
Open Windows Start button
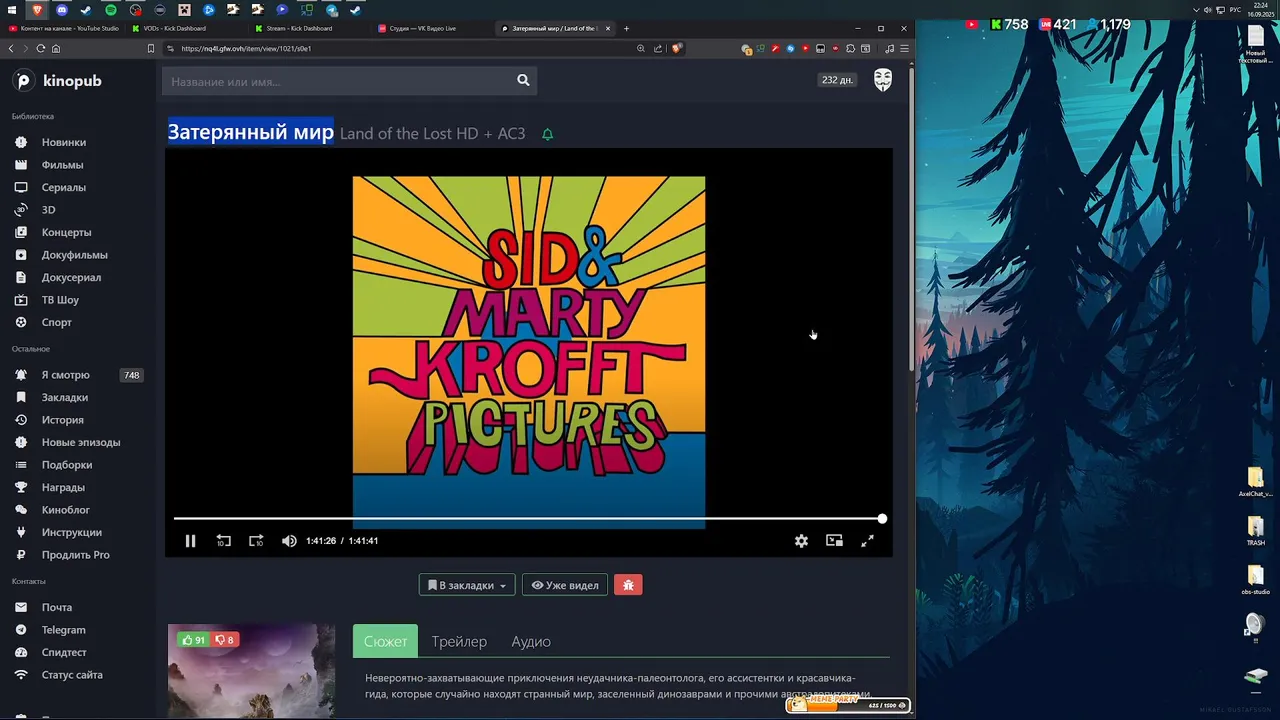click(x=12, y=10)
